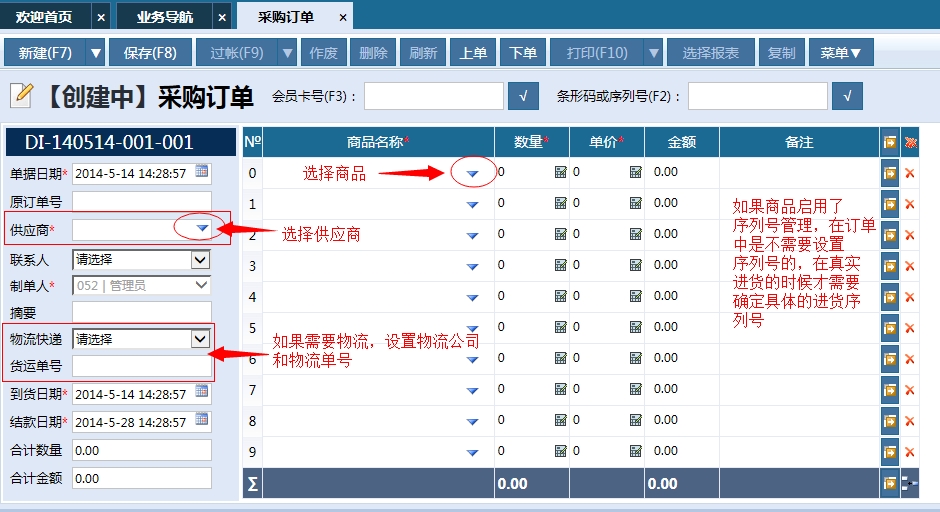Image resolution: width=940 pixels, height=512 pixels.
Task: Click the order edit pencil icon
Action: [x=21, y=95]
